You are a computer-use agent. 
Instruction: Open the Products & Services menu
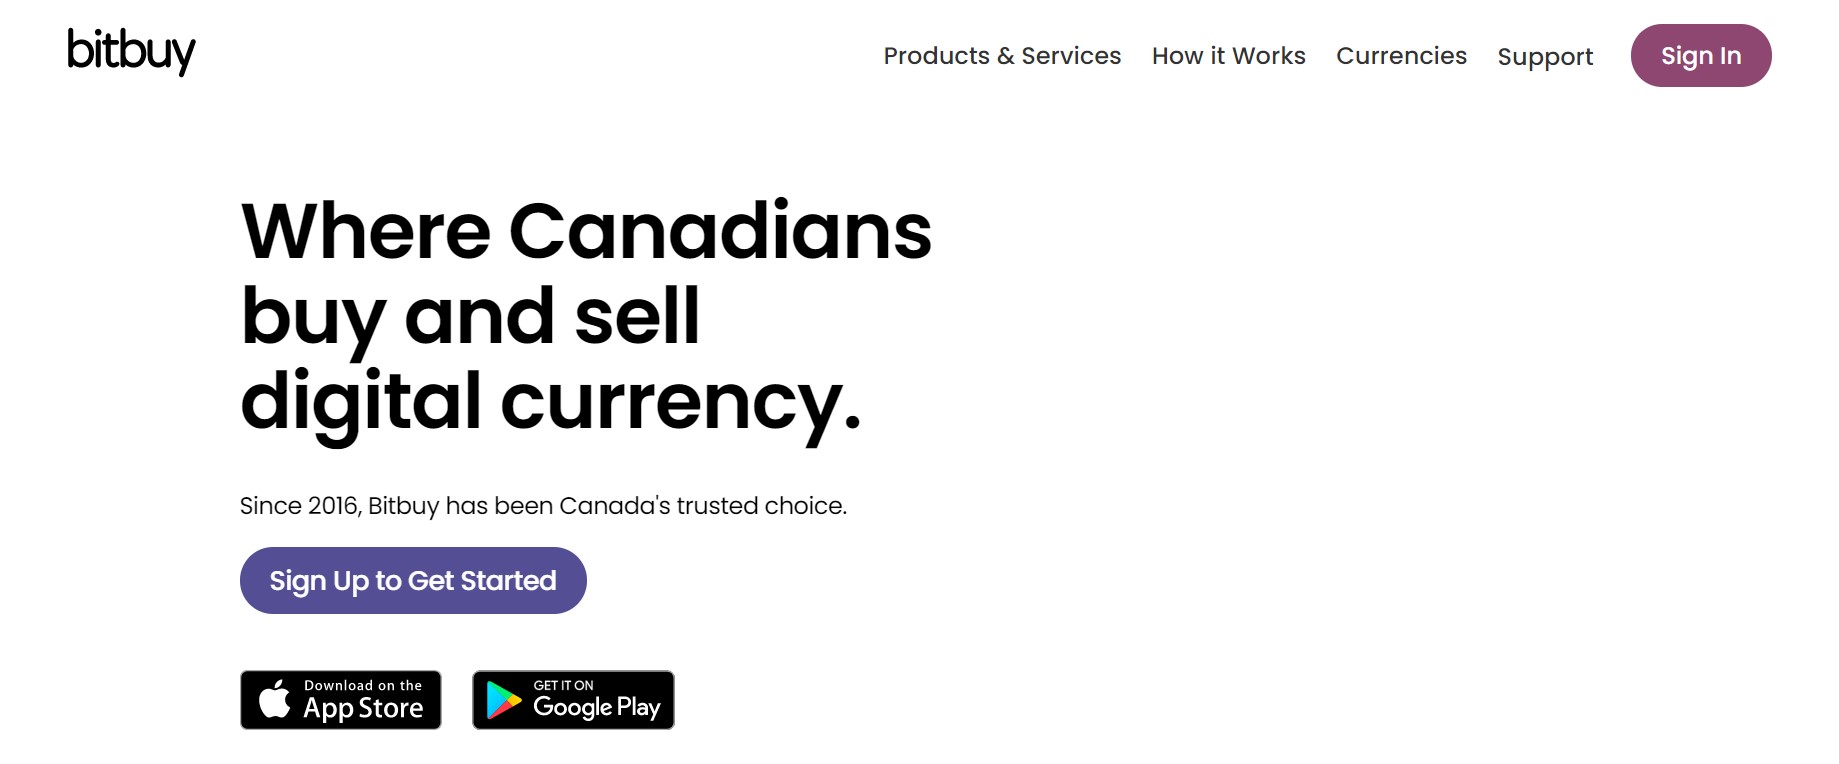click(x=1002, y=56)
